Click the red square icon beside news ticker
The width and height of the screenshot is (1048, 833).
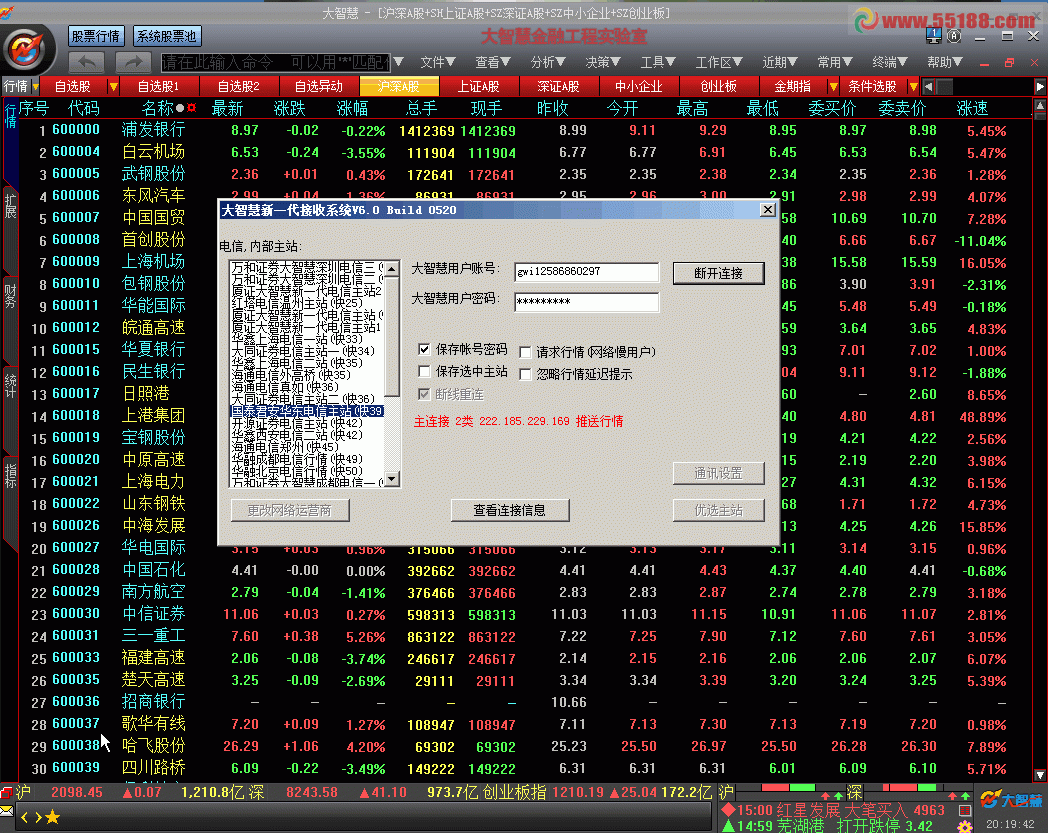tap(964, 810)
